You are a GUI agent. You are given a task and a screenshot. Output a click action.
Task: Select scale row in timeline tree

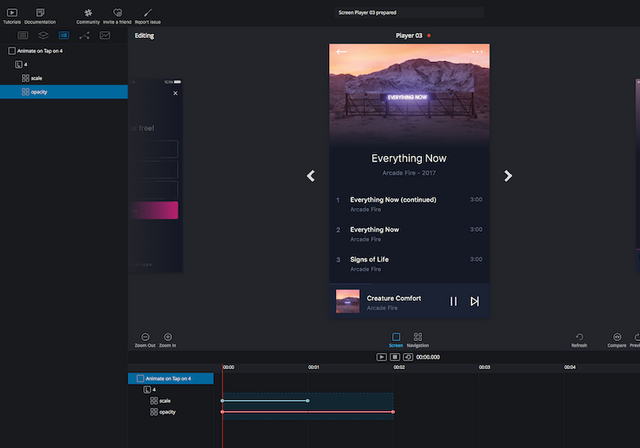tap(171, 401)
